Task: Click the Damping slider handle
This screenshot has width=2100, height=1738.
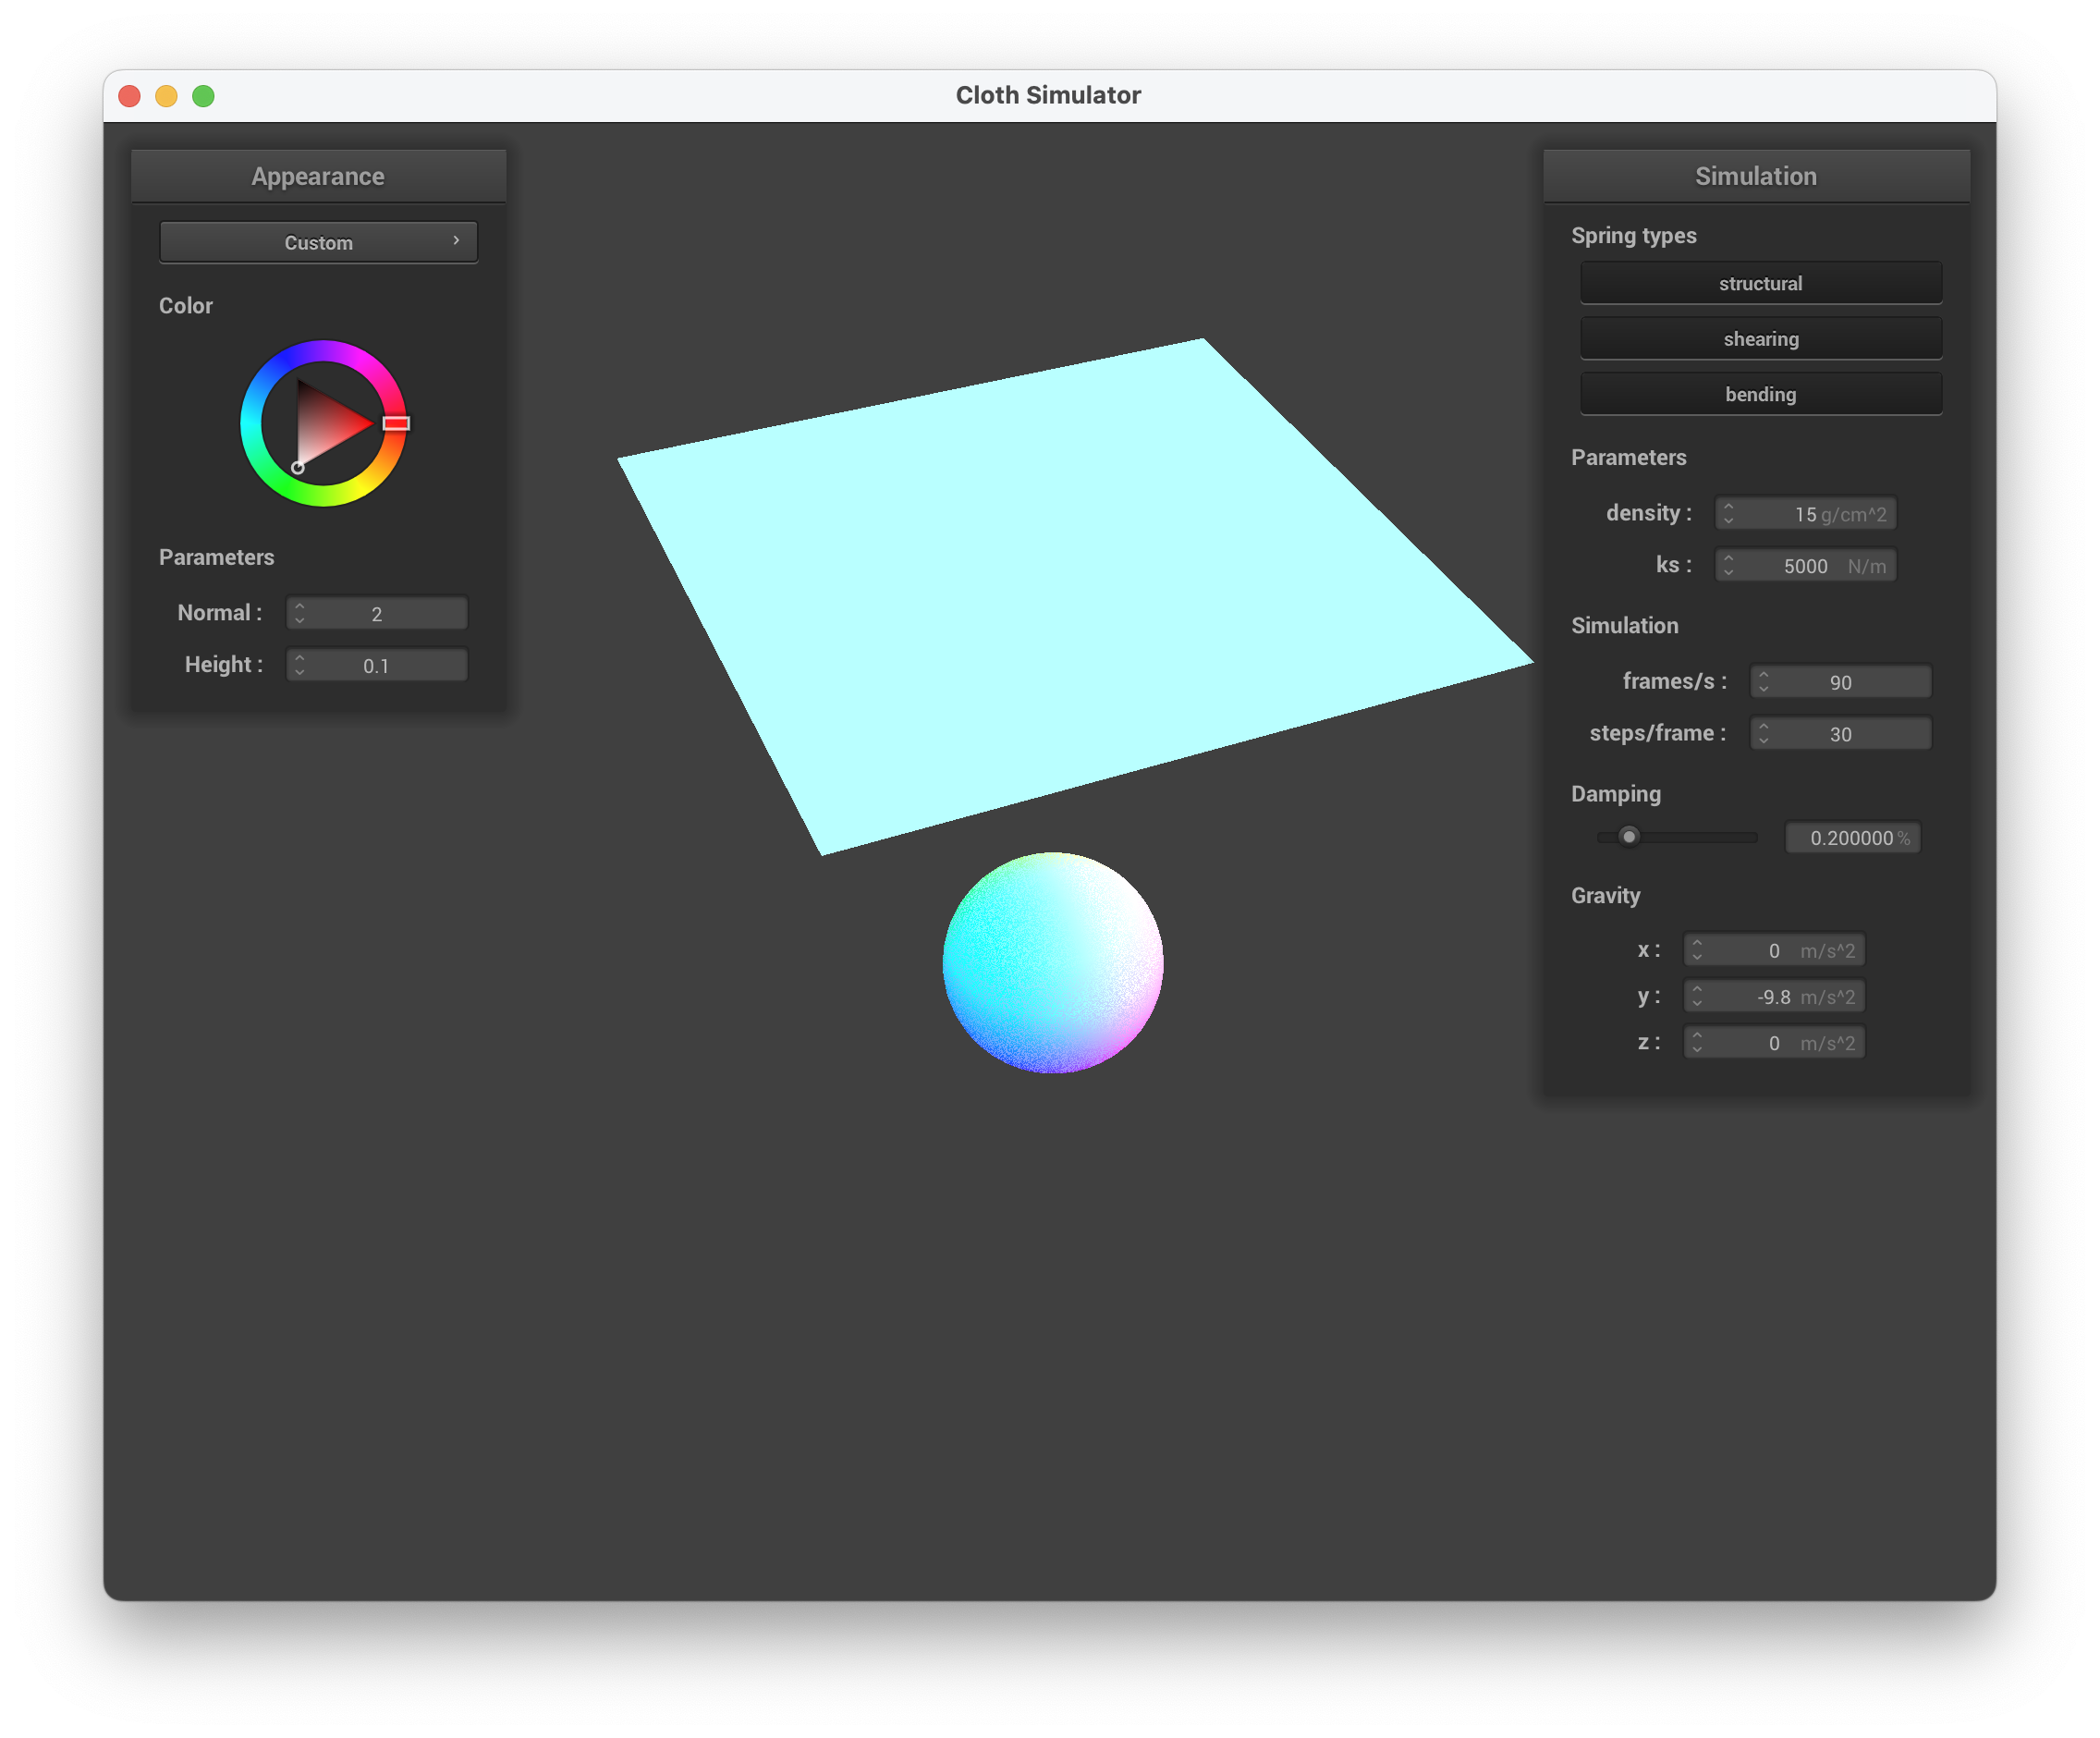Action: (x=1628, y=836)
